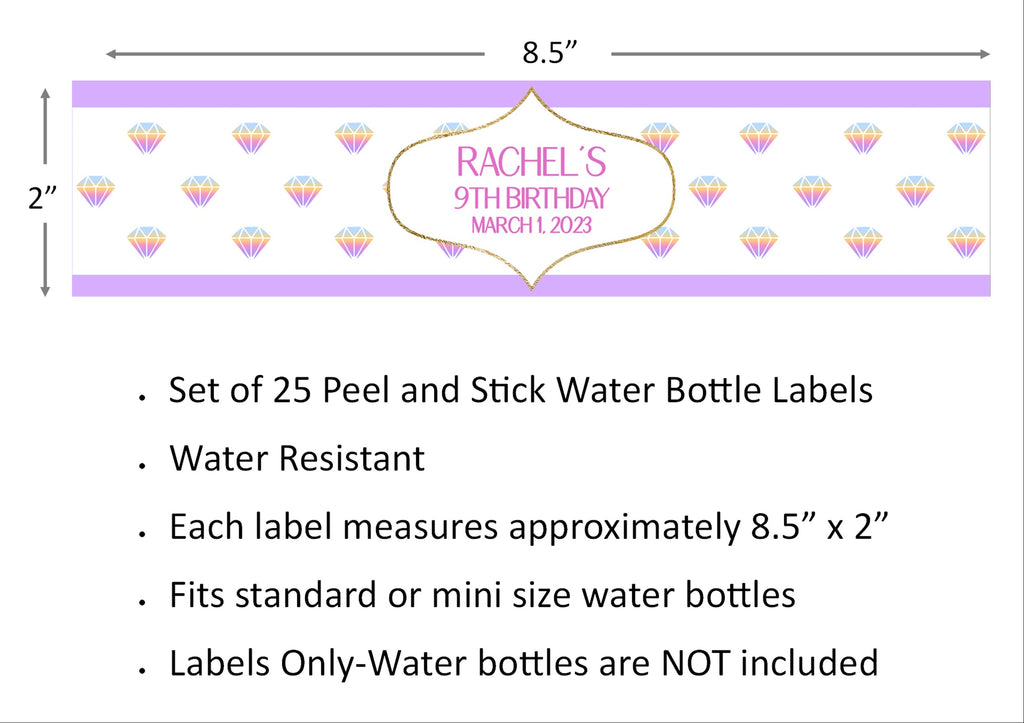Screen dimensions: 1024x723
Task: Click the top purple stripe of the label
Action: point(531,94)
